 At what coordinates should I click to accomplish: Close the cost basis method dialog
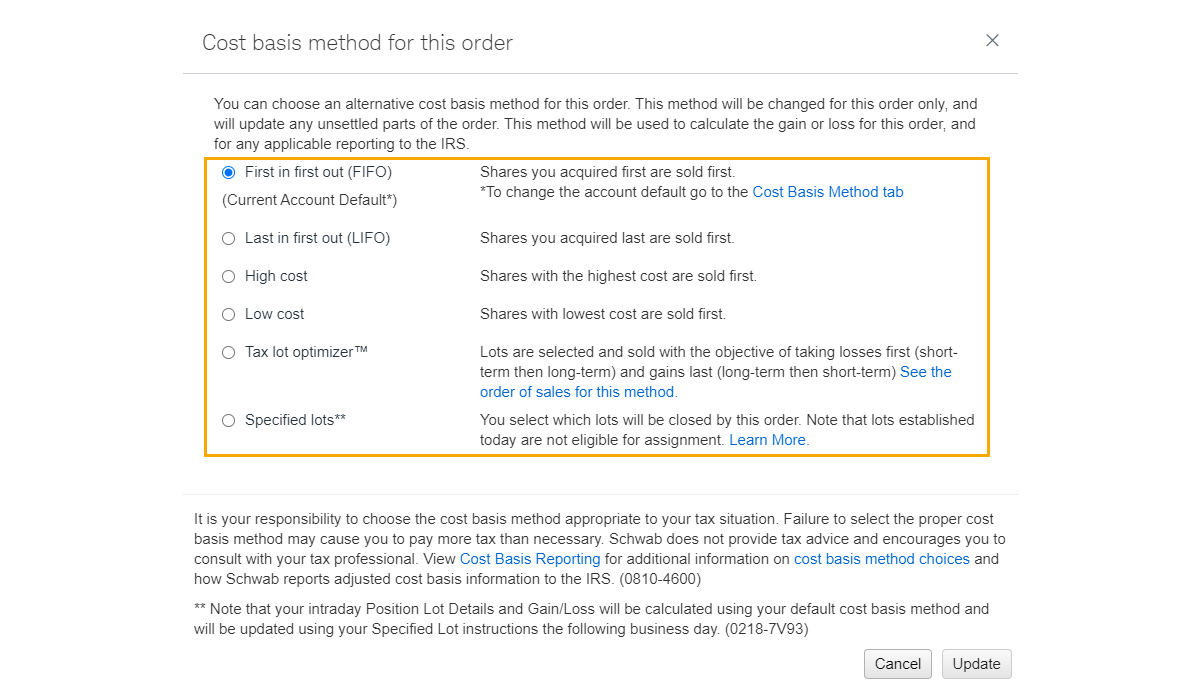tap(992, 40)
